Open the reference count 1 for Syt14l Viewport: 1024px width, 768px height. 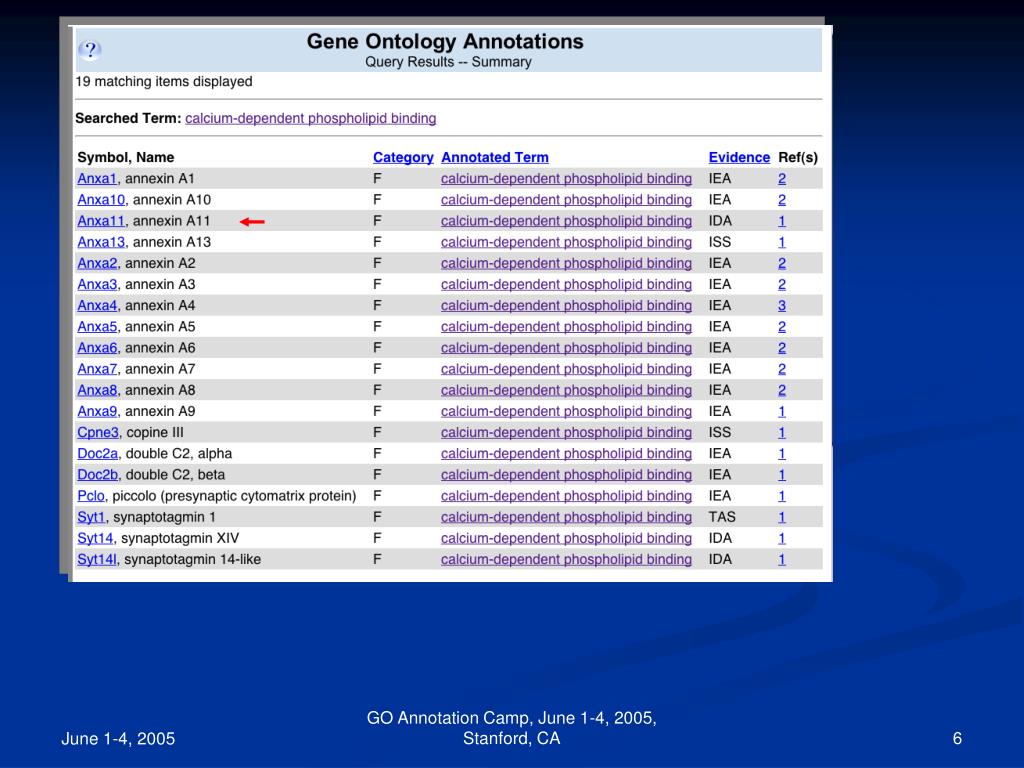pos(782,559)
